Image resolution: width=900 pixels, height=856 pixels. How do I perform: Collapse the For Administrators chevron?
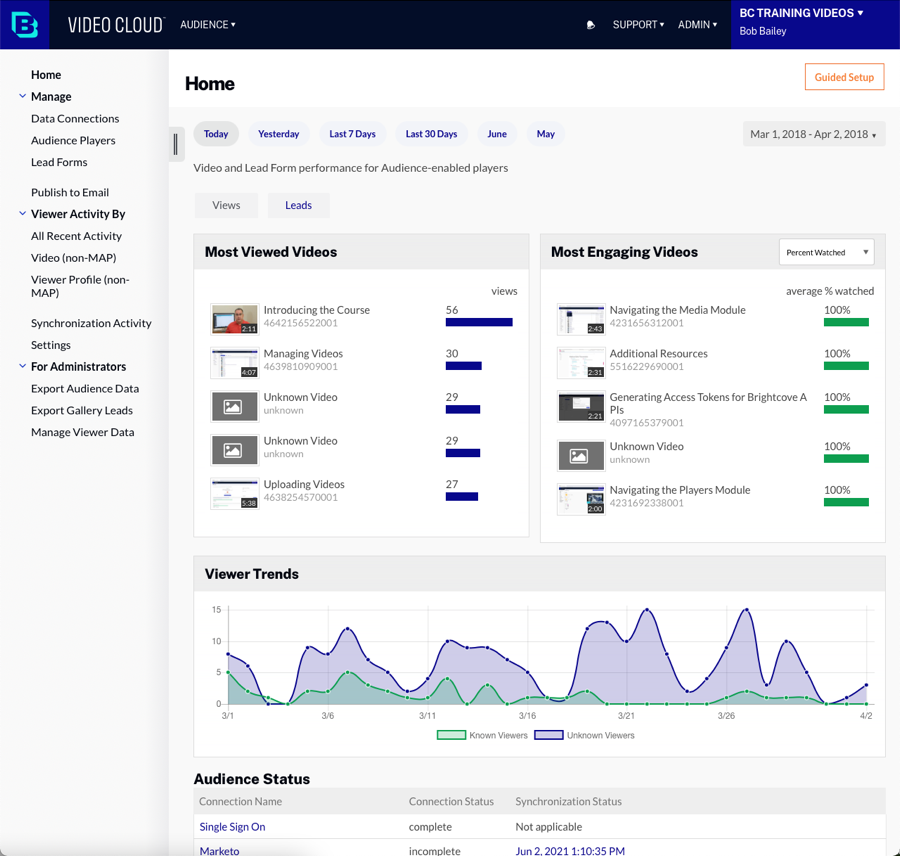coord(22,366)
